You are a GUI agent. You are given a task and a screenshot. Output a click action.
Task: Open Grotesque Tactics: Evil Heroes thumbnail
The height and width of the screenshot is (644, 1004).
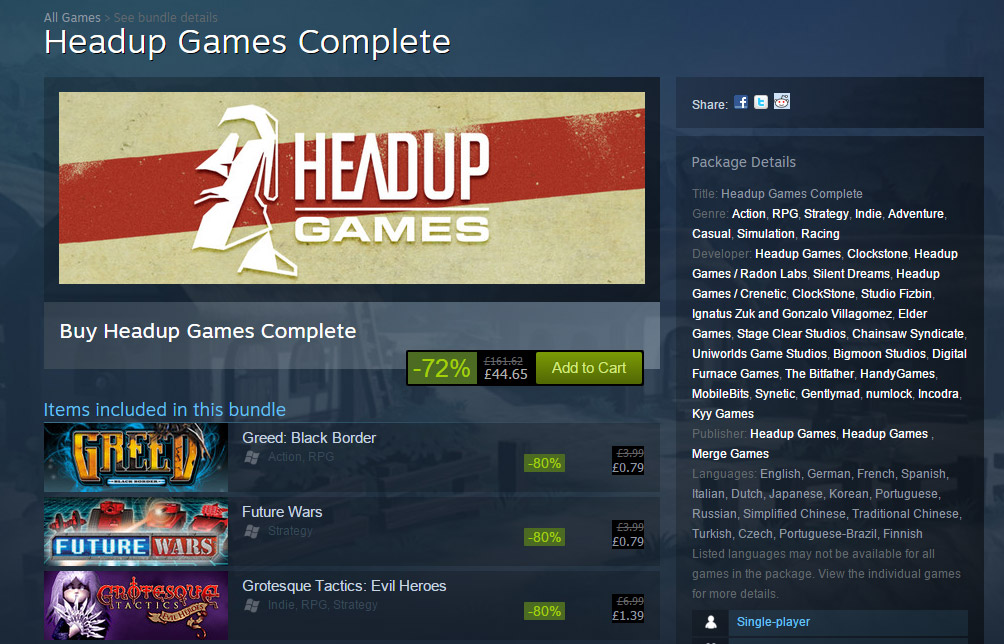point(136,606)
